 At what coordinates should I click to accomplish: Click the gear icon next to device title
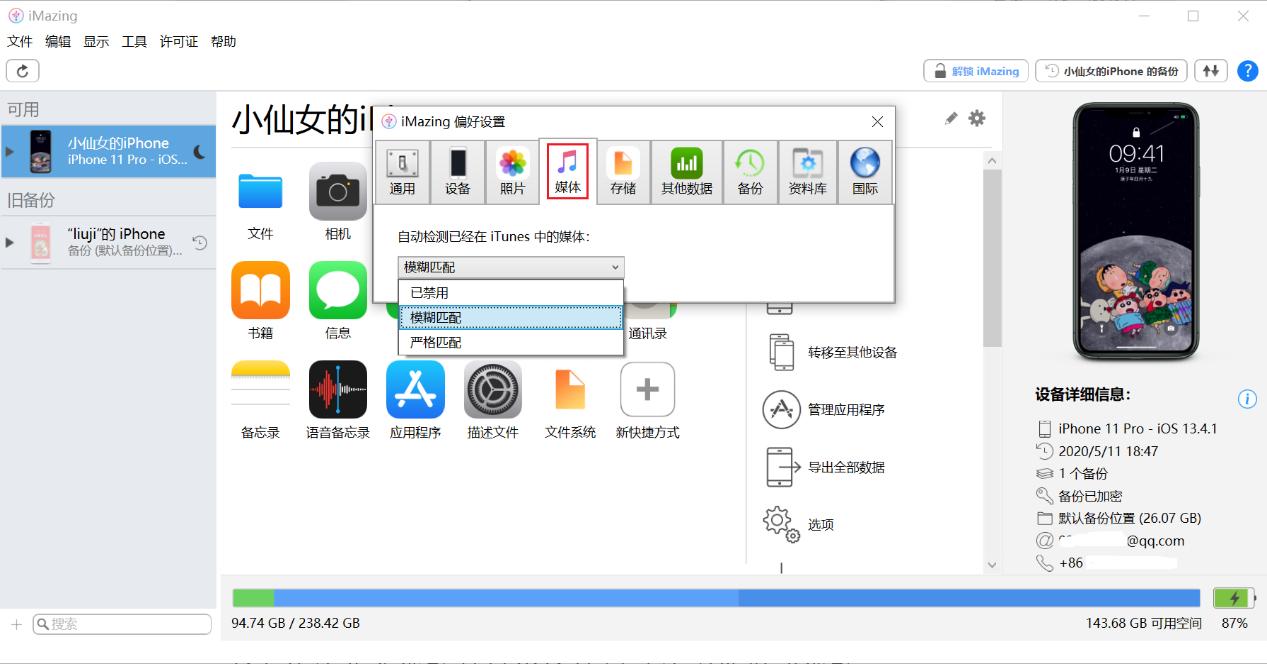[x=976, y=119]
